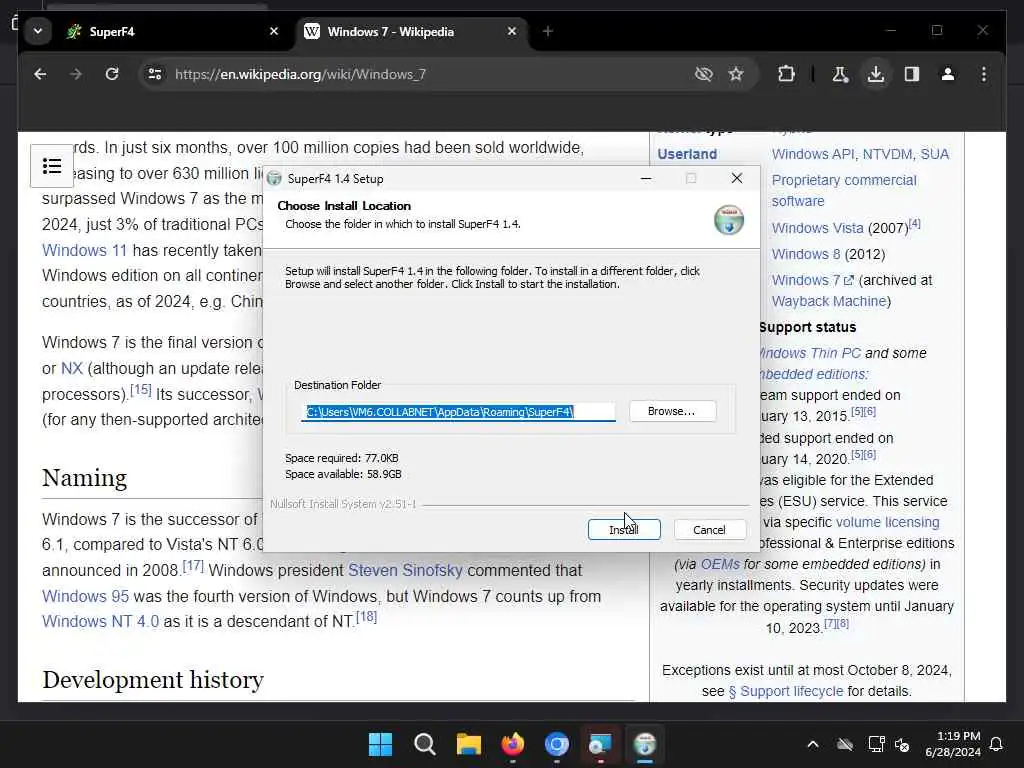Open the NTVDM link
The height and width of the screenshot is (768, 1024).
(887, 154)
